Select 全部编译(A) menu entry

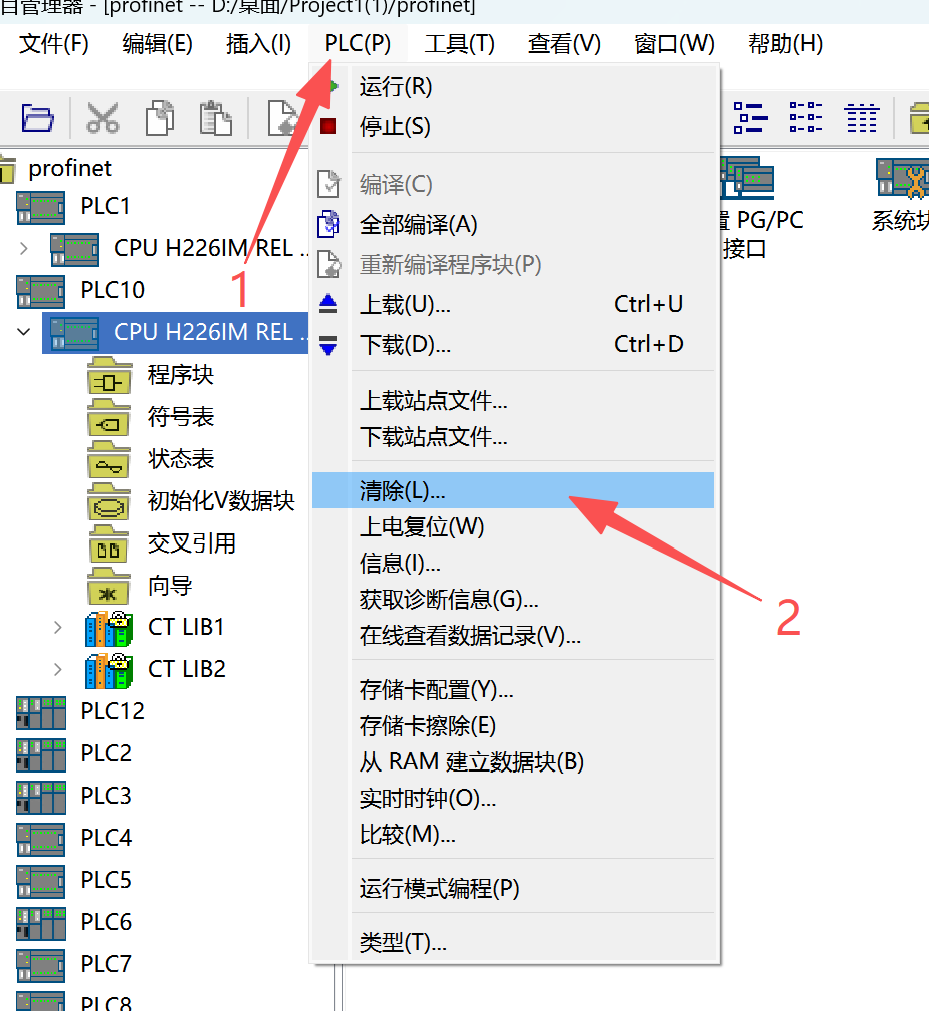(x=513, y=224)
